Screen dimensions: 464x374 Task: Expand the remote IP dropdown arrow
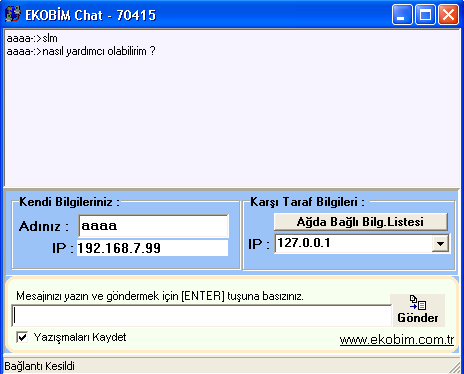coord(440,244)
